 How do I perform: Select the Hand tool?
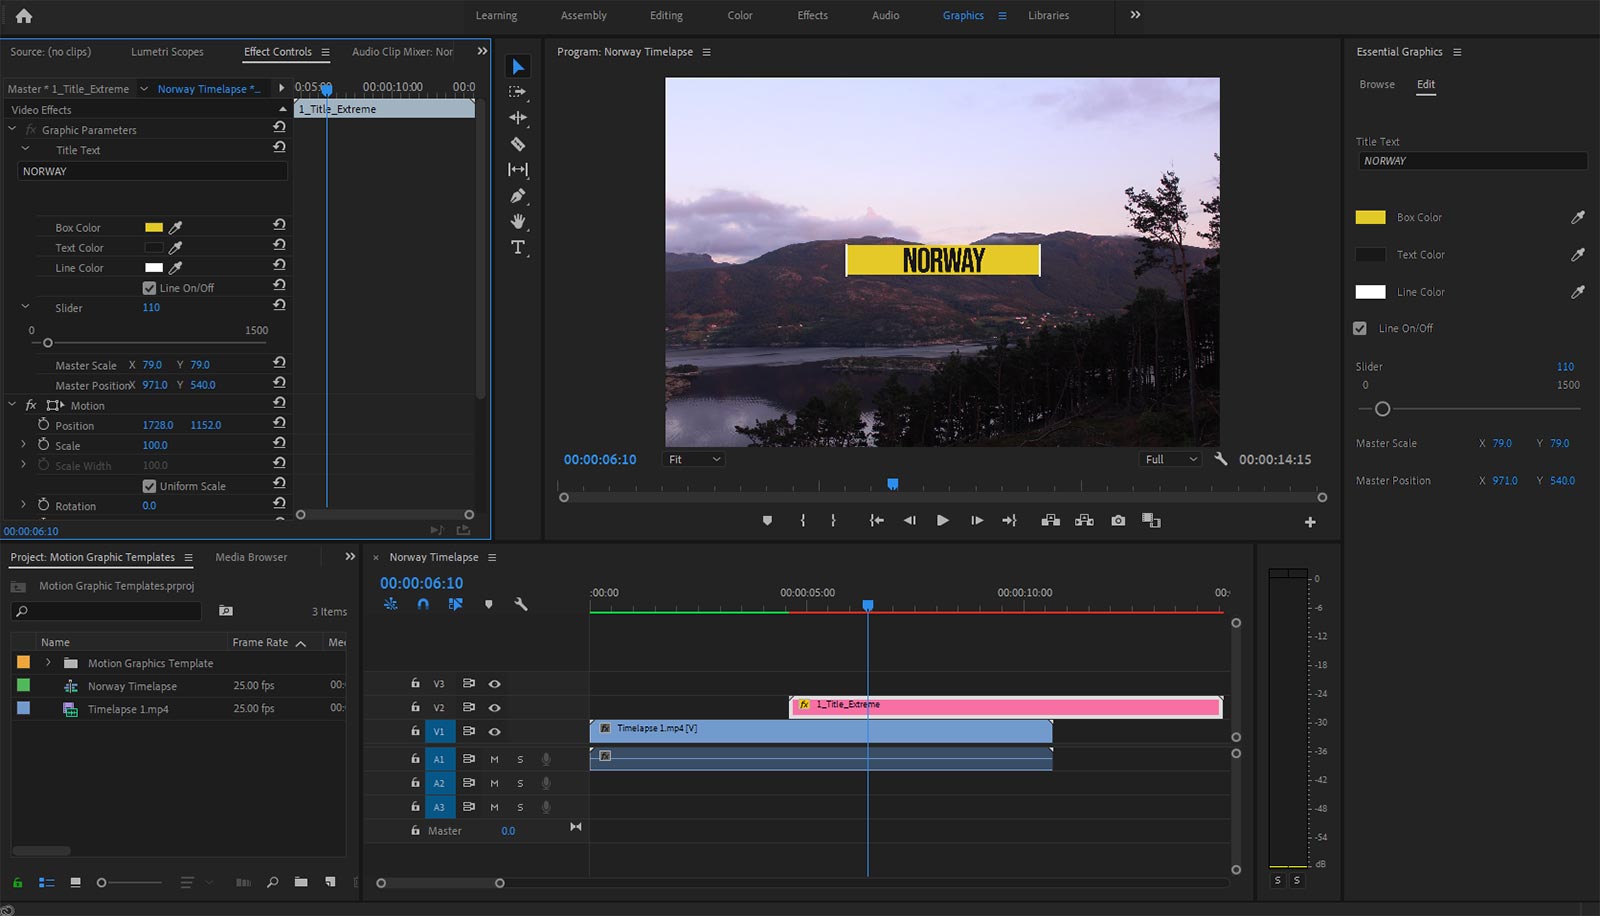[518, 221]
